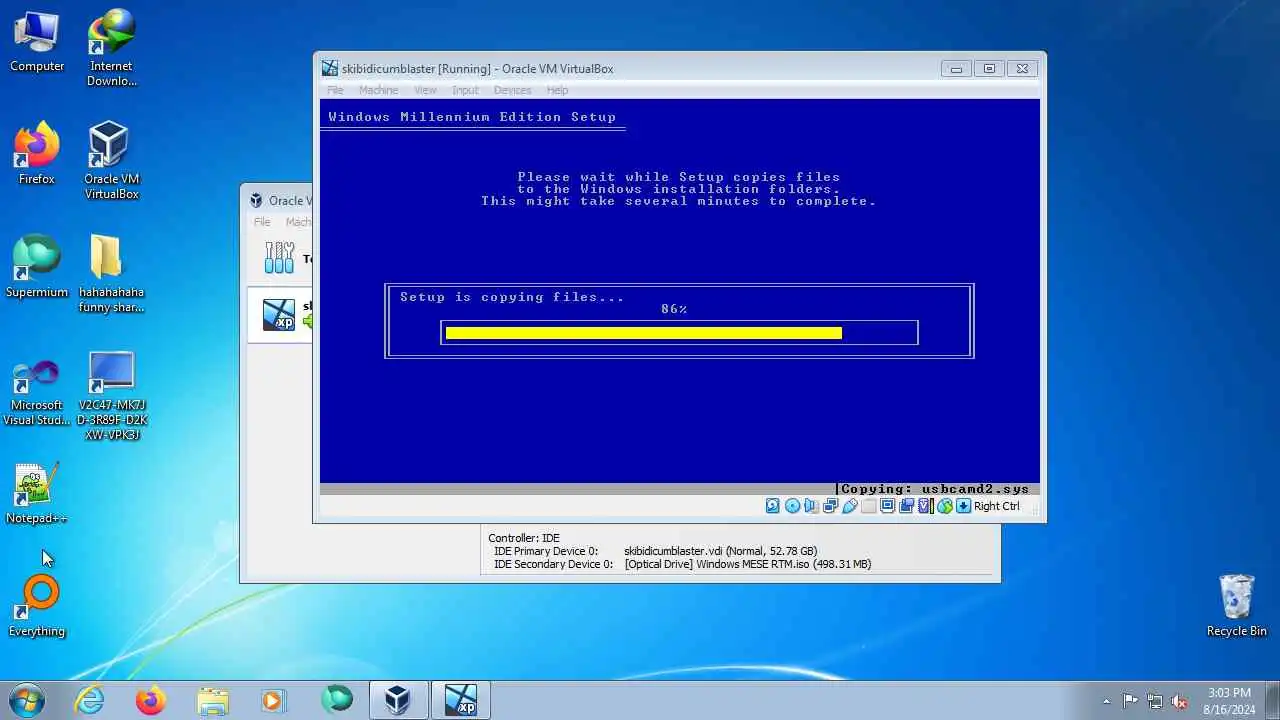Open the File menu in VM window
Screen dimensions: 1280x720
pos(336,90)
